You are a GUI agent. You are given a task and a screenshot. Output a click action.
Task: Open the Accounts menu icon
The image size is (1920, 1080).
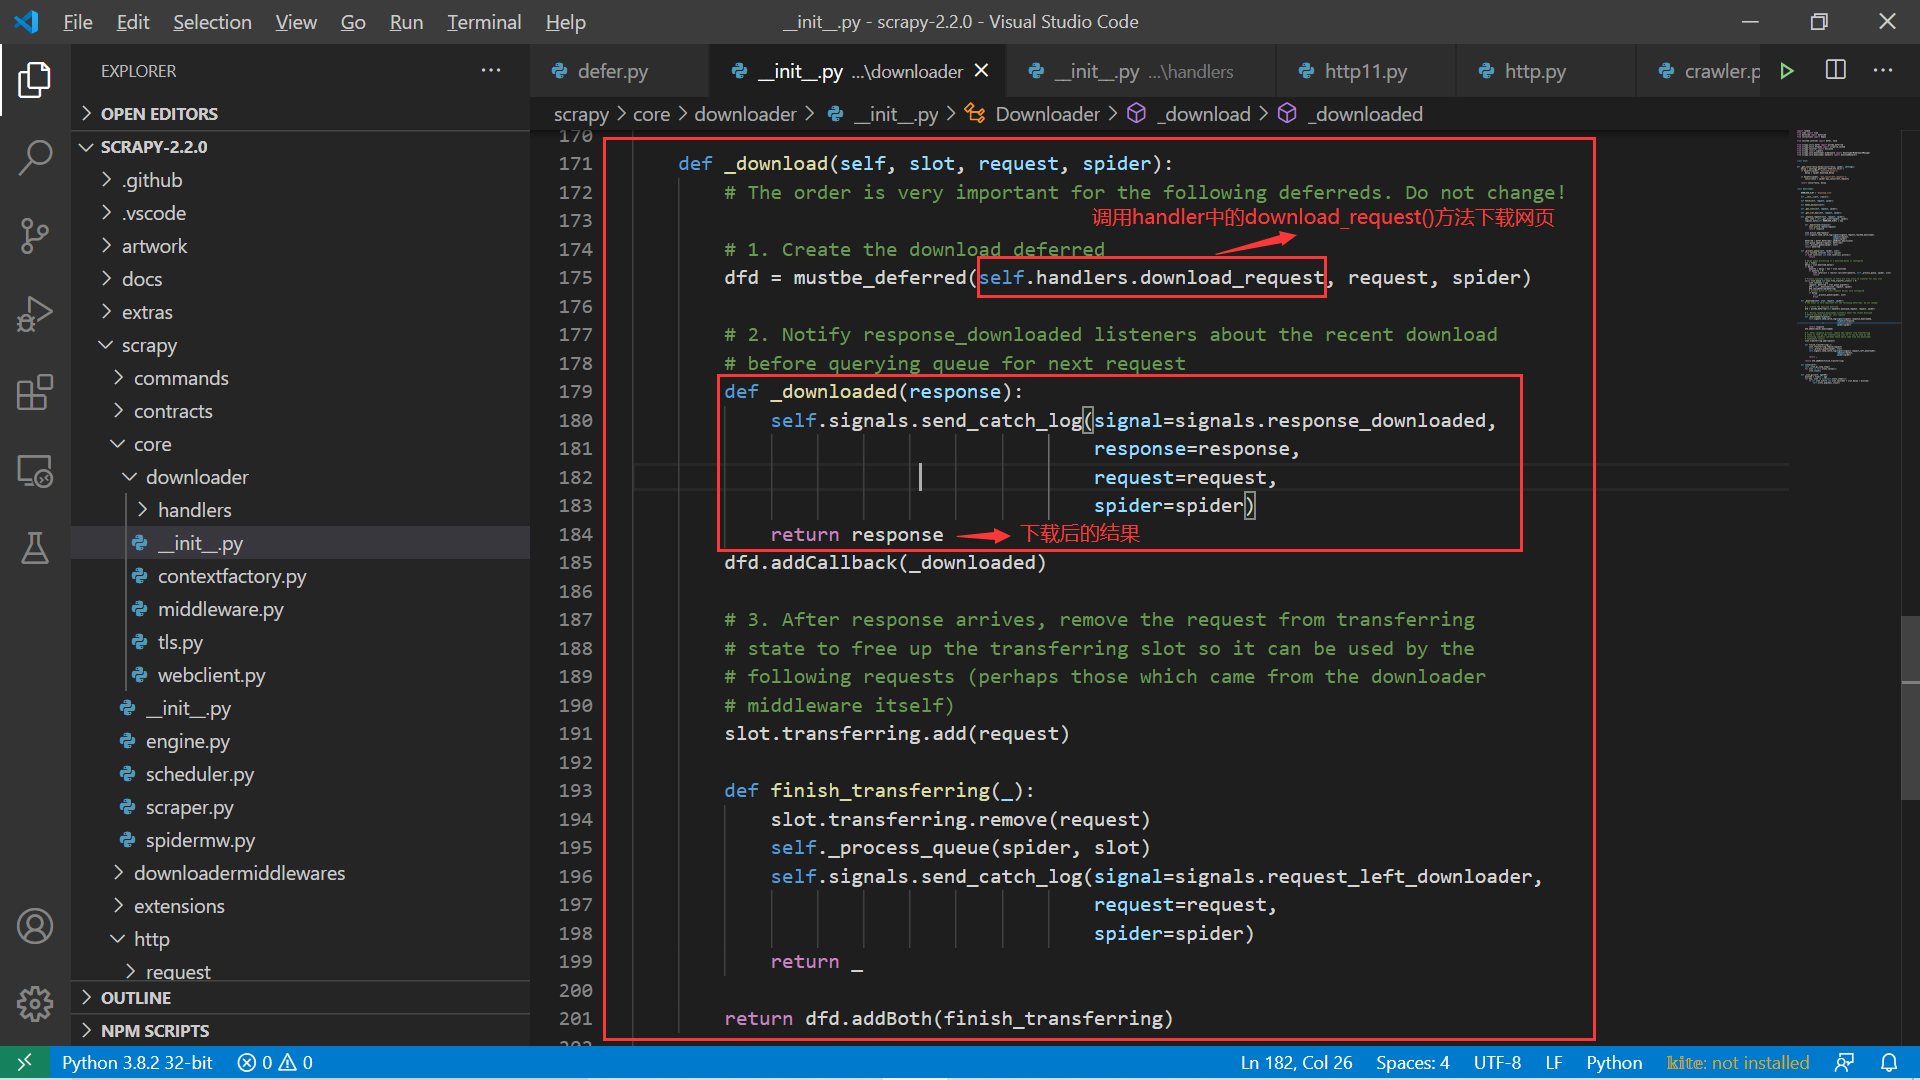35,926
